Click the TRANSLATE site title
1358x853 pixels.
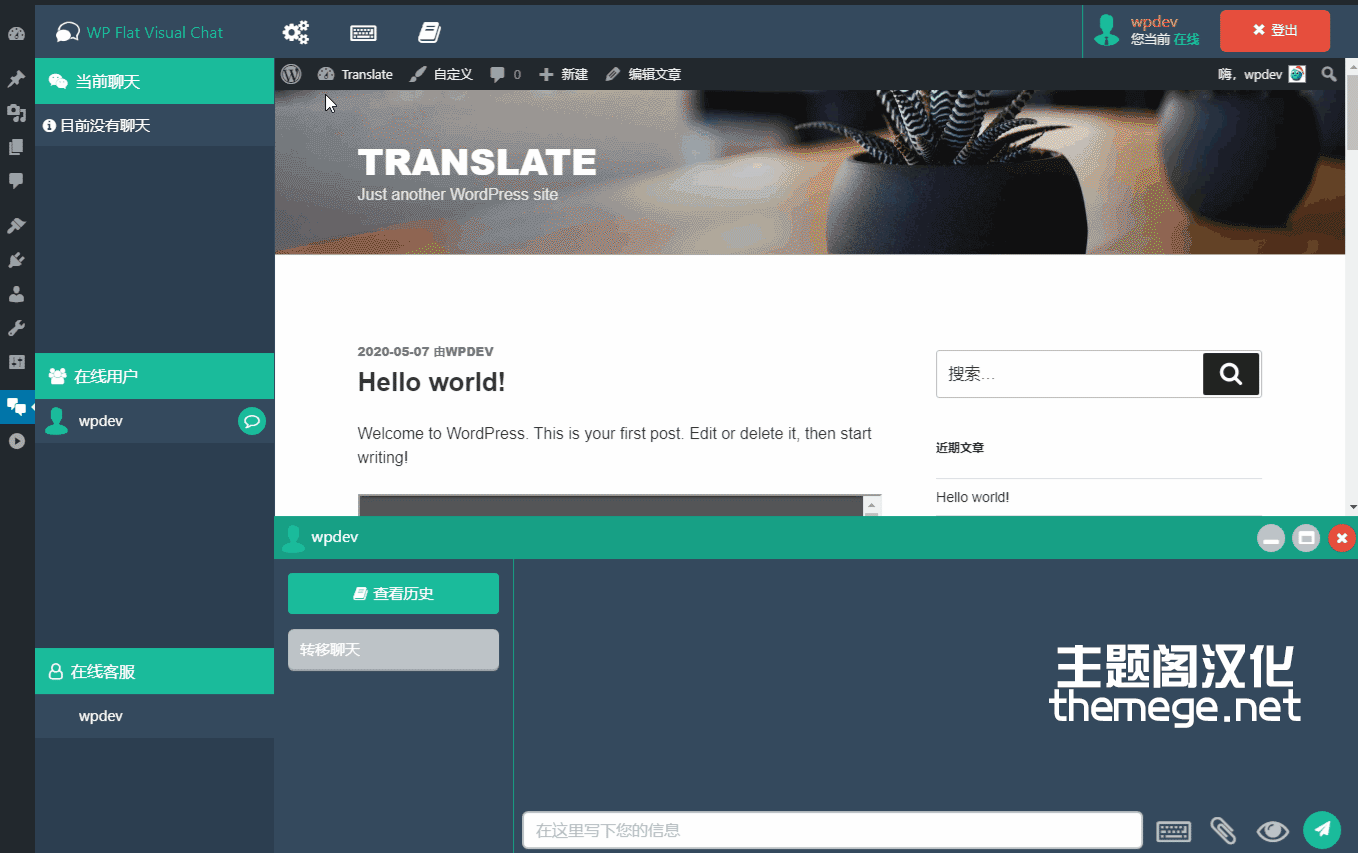477,162
